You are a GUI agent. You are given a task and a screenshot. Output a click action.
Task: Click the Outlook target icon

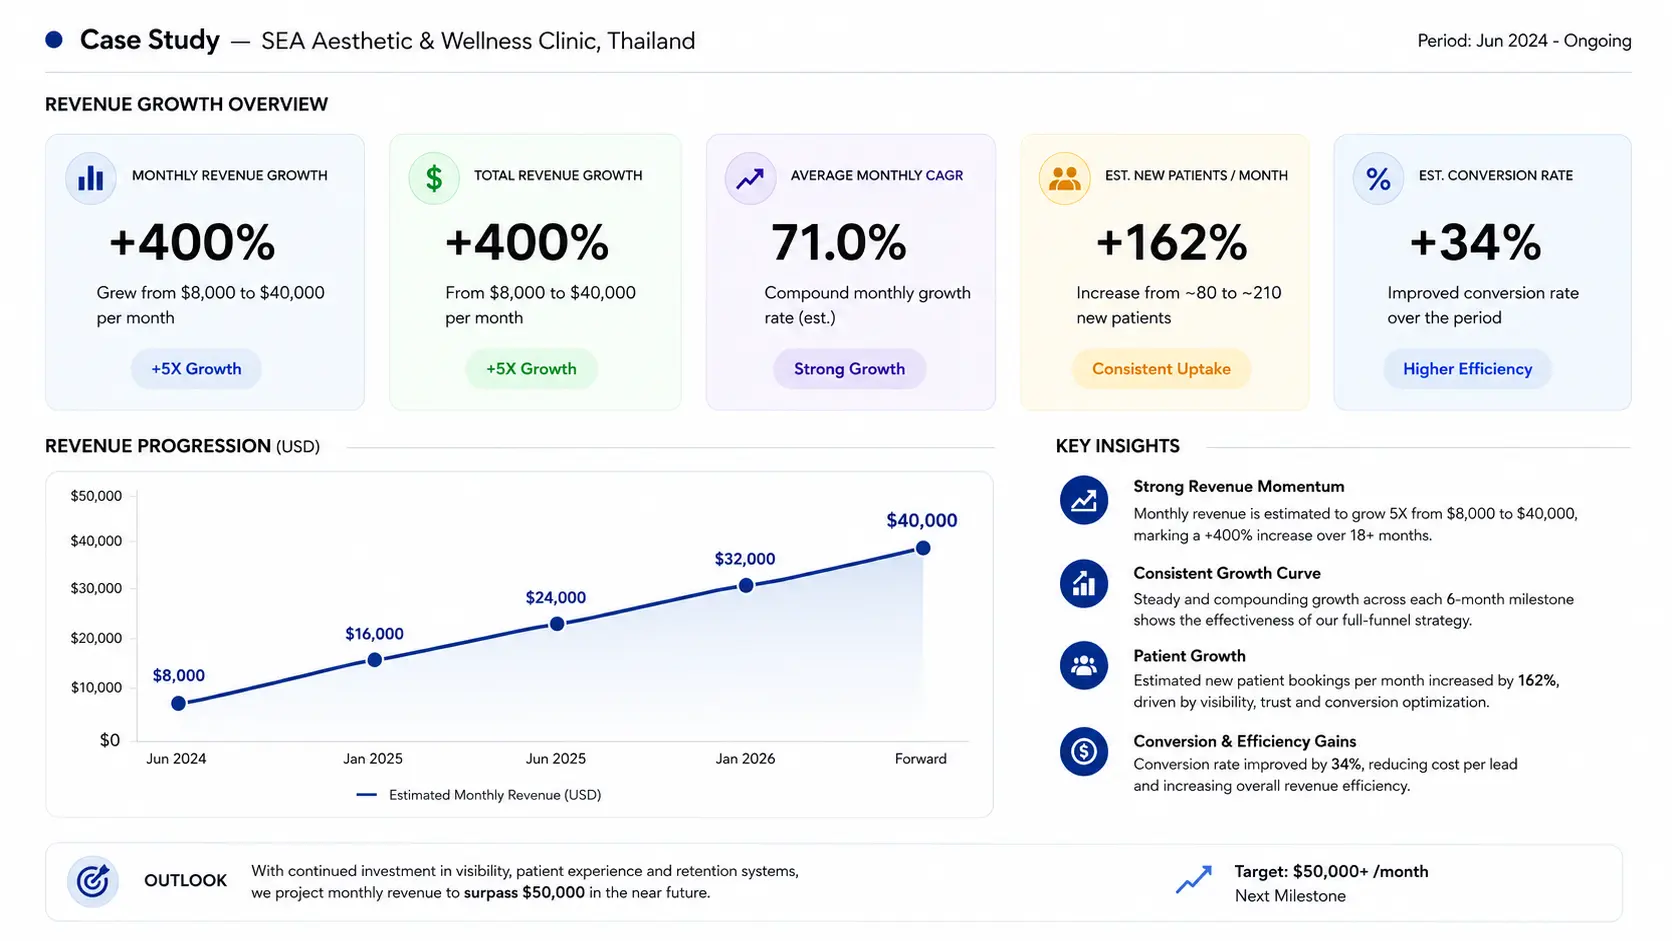[93, 881]
